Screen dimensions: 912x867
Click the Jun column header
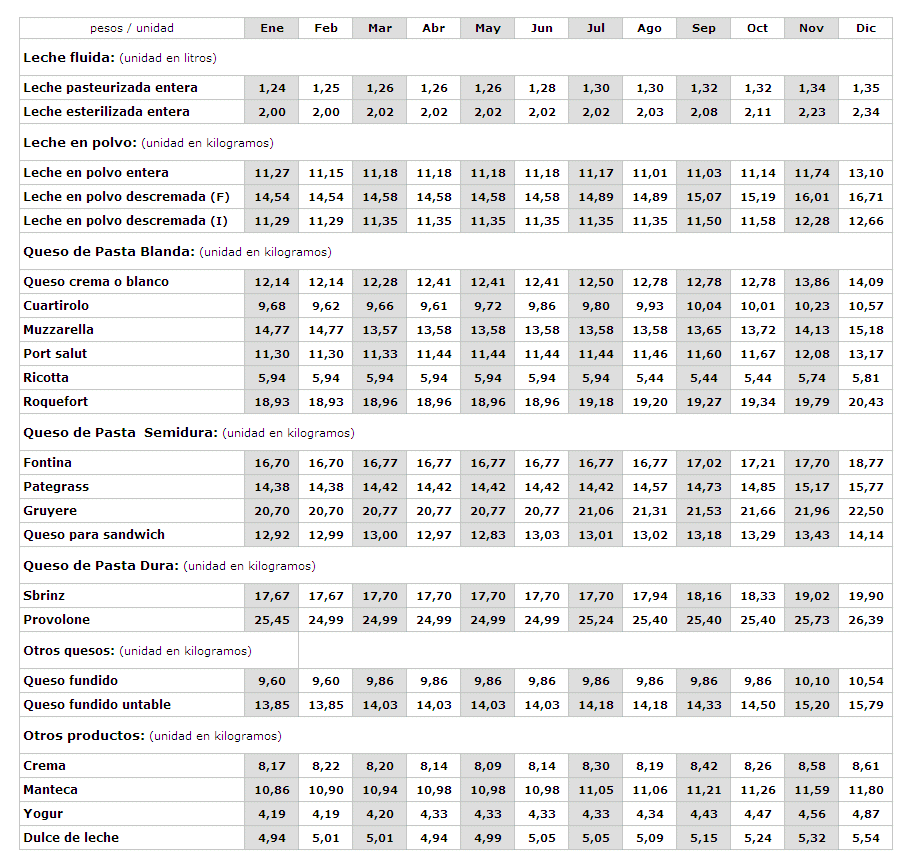pos(542,28)
